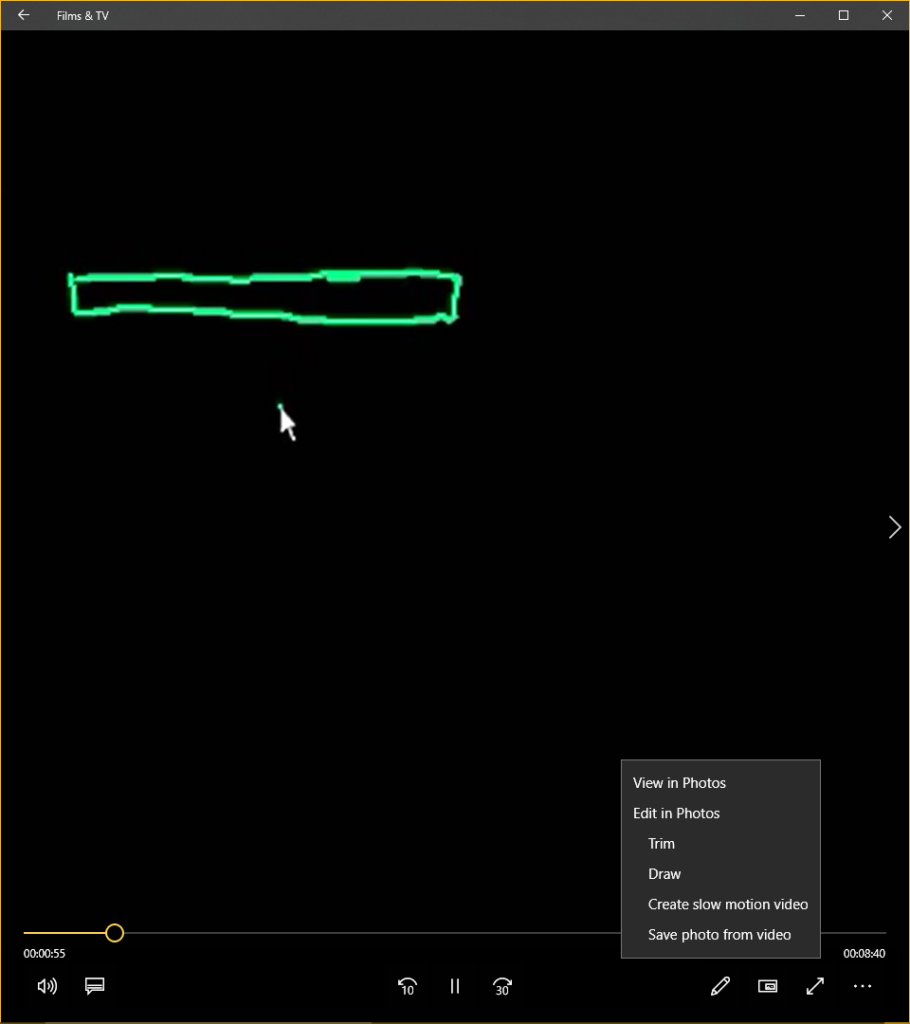The image size is (910, 1024).
Task: Click the pencil edit icon
Action: [720, 986]
